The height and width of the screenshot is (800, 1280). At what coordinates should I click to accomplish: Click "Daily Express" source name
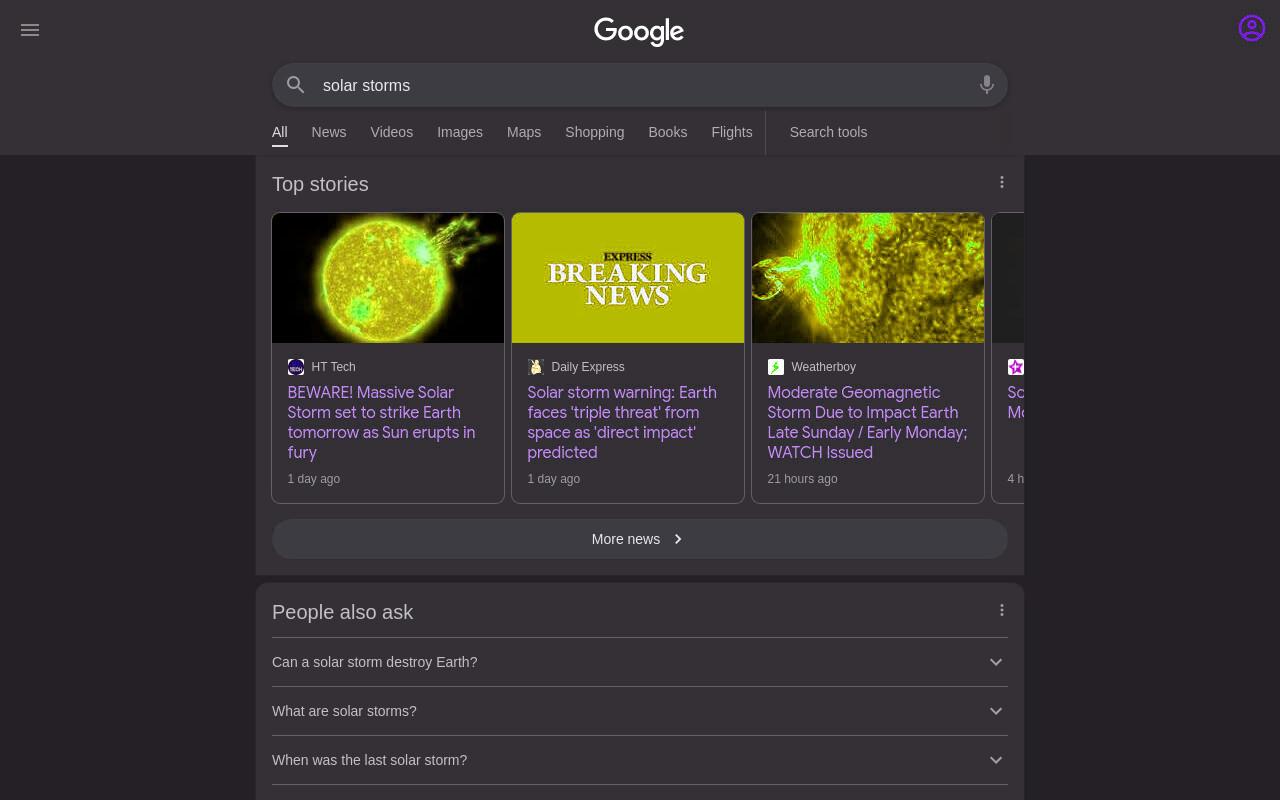pyautogui.click(x=588, y=367)
